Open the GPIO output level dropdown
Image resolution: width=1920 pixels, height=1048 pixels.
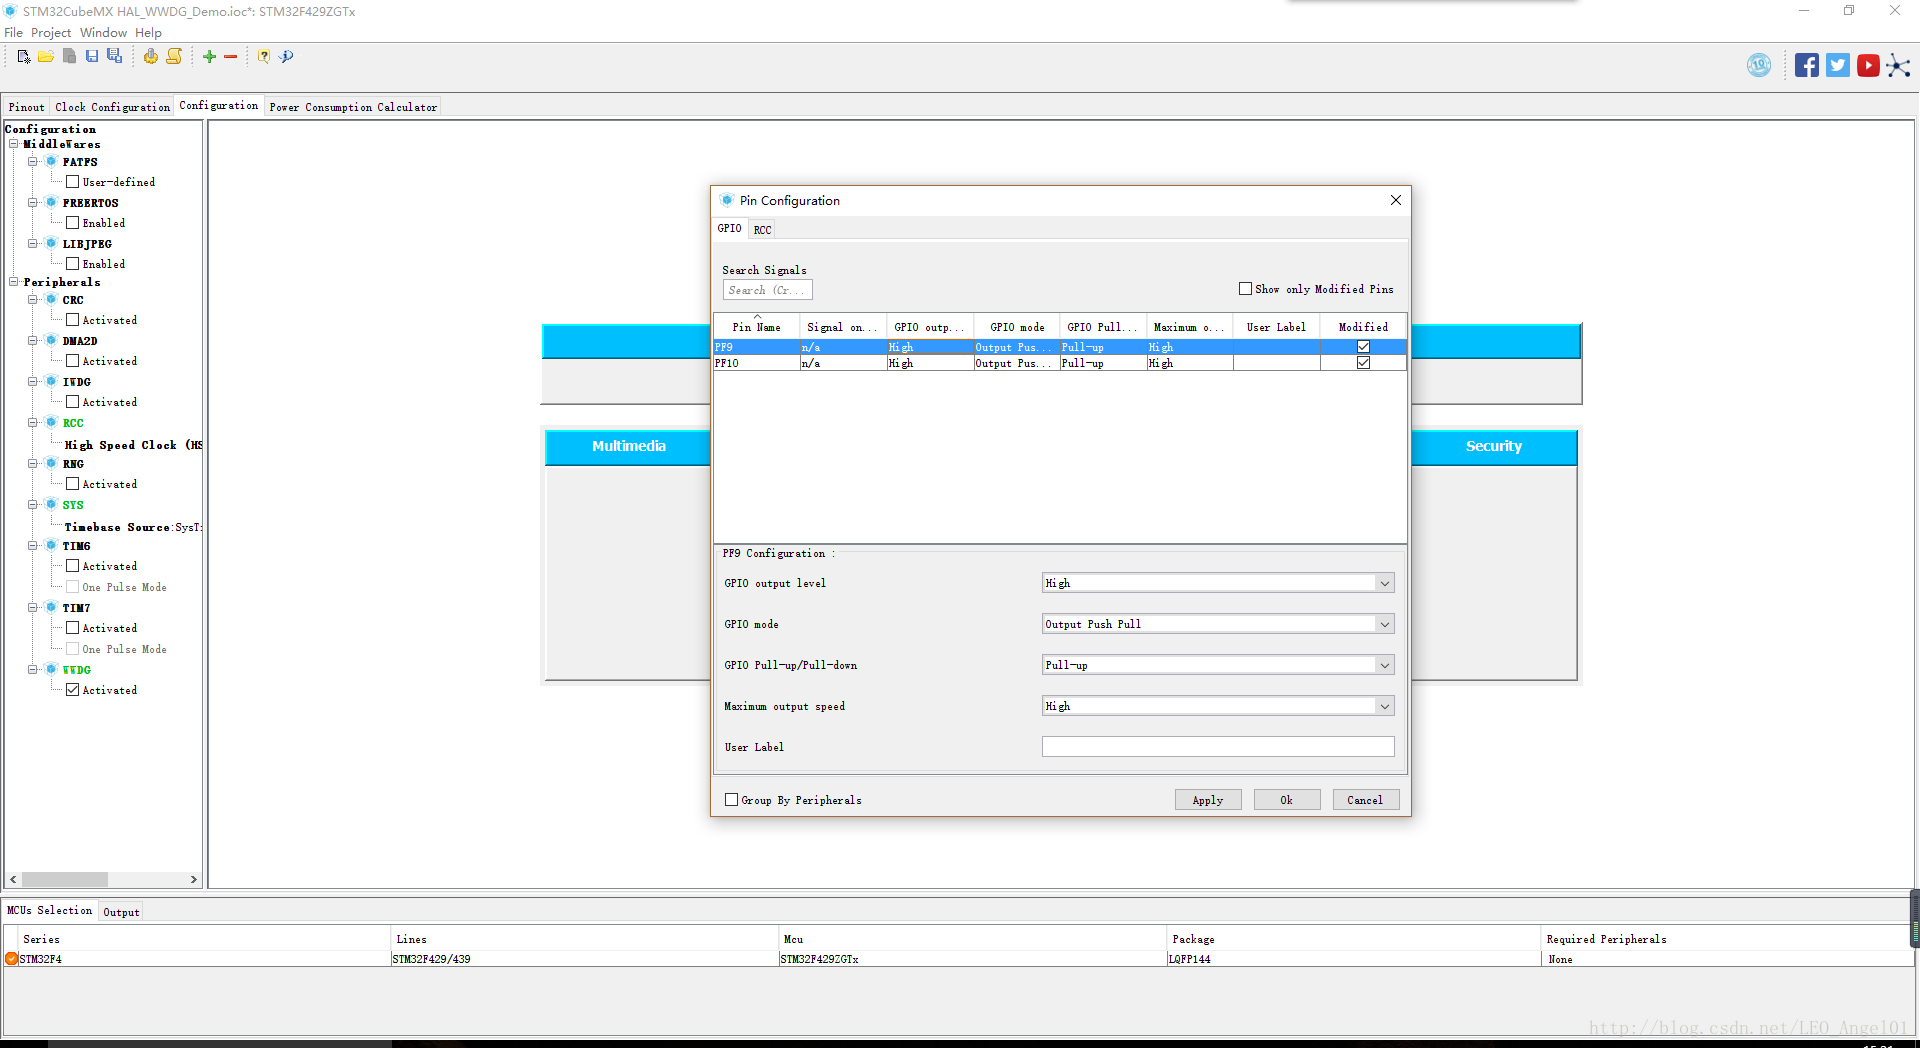(x=1385, y=583)
